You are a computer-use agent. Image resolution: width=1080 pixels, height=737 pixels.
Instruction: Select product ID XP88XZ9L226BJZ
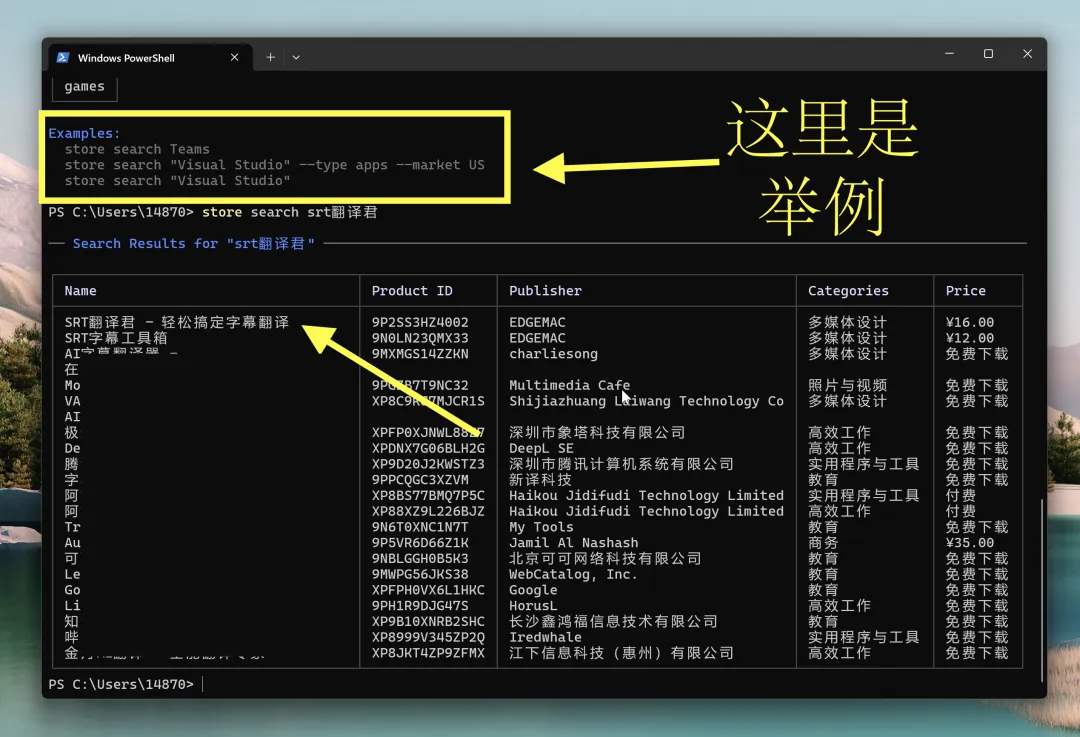(x=428, y=512)
